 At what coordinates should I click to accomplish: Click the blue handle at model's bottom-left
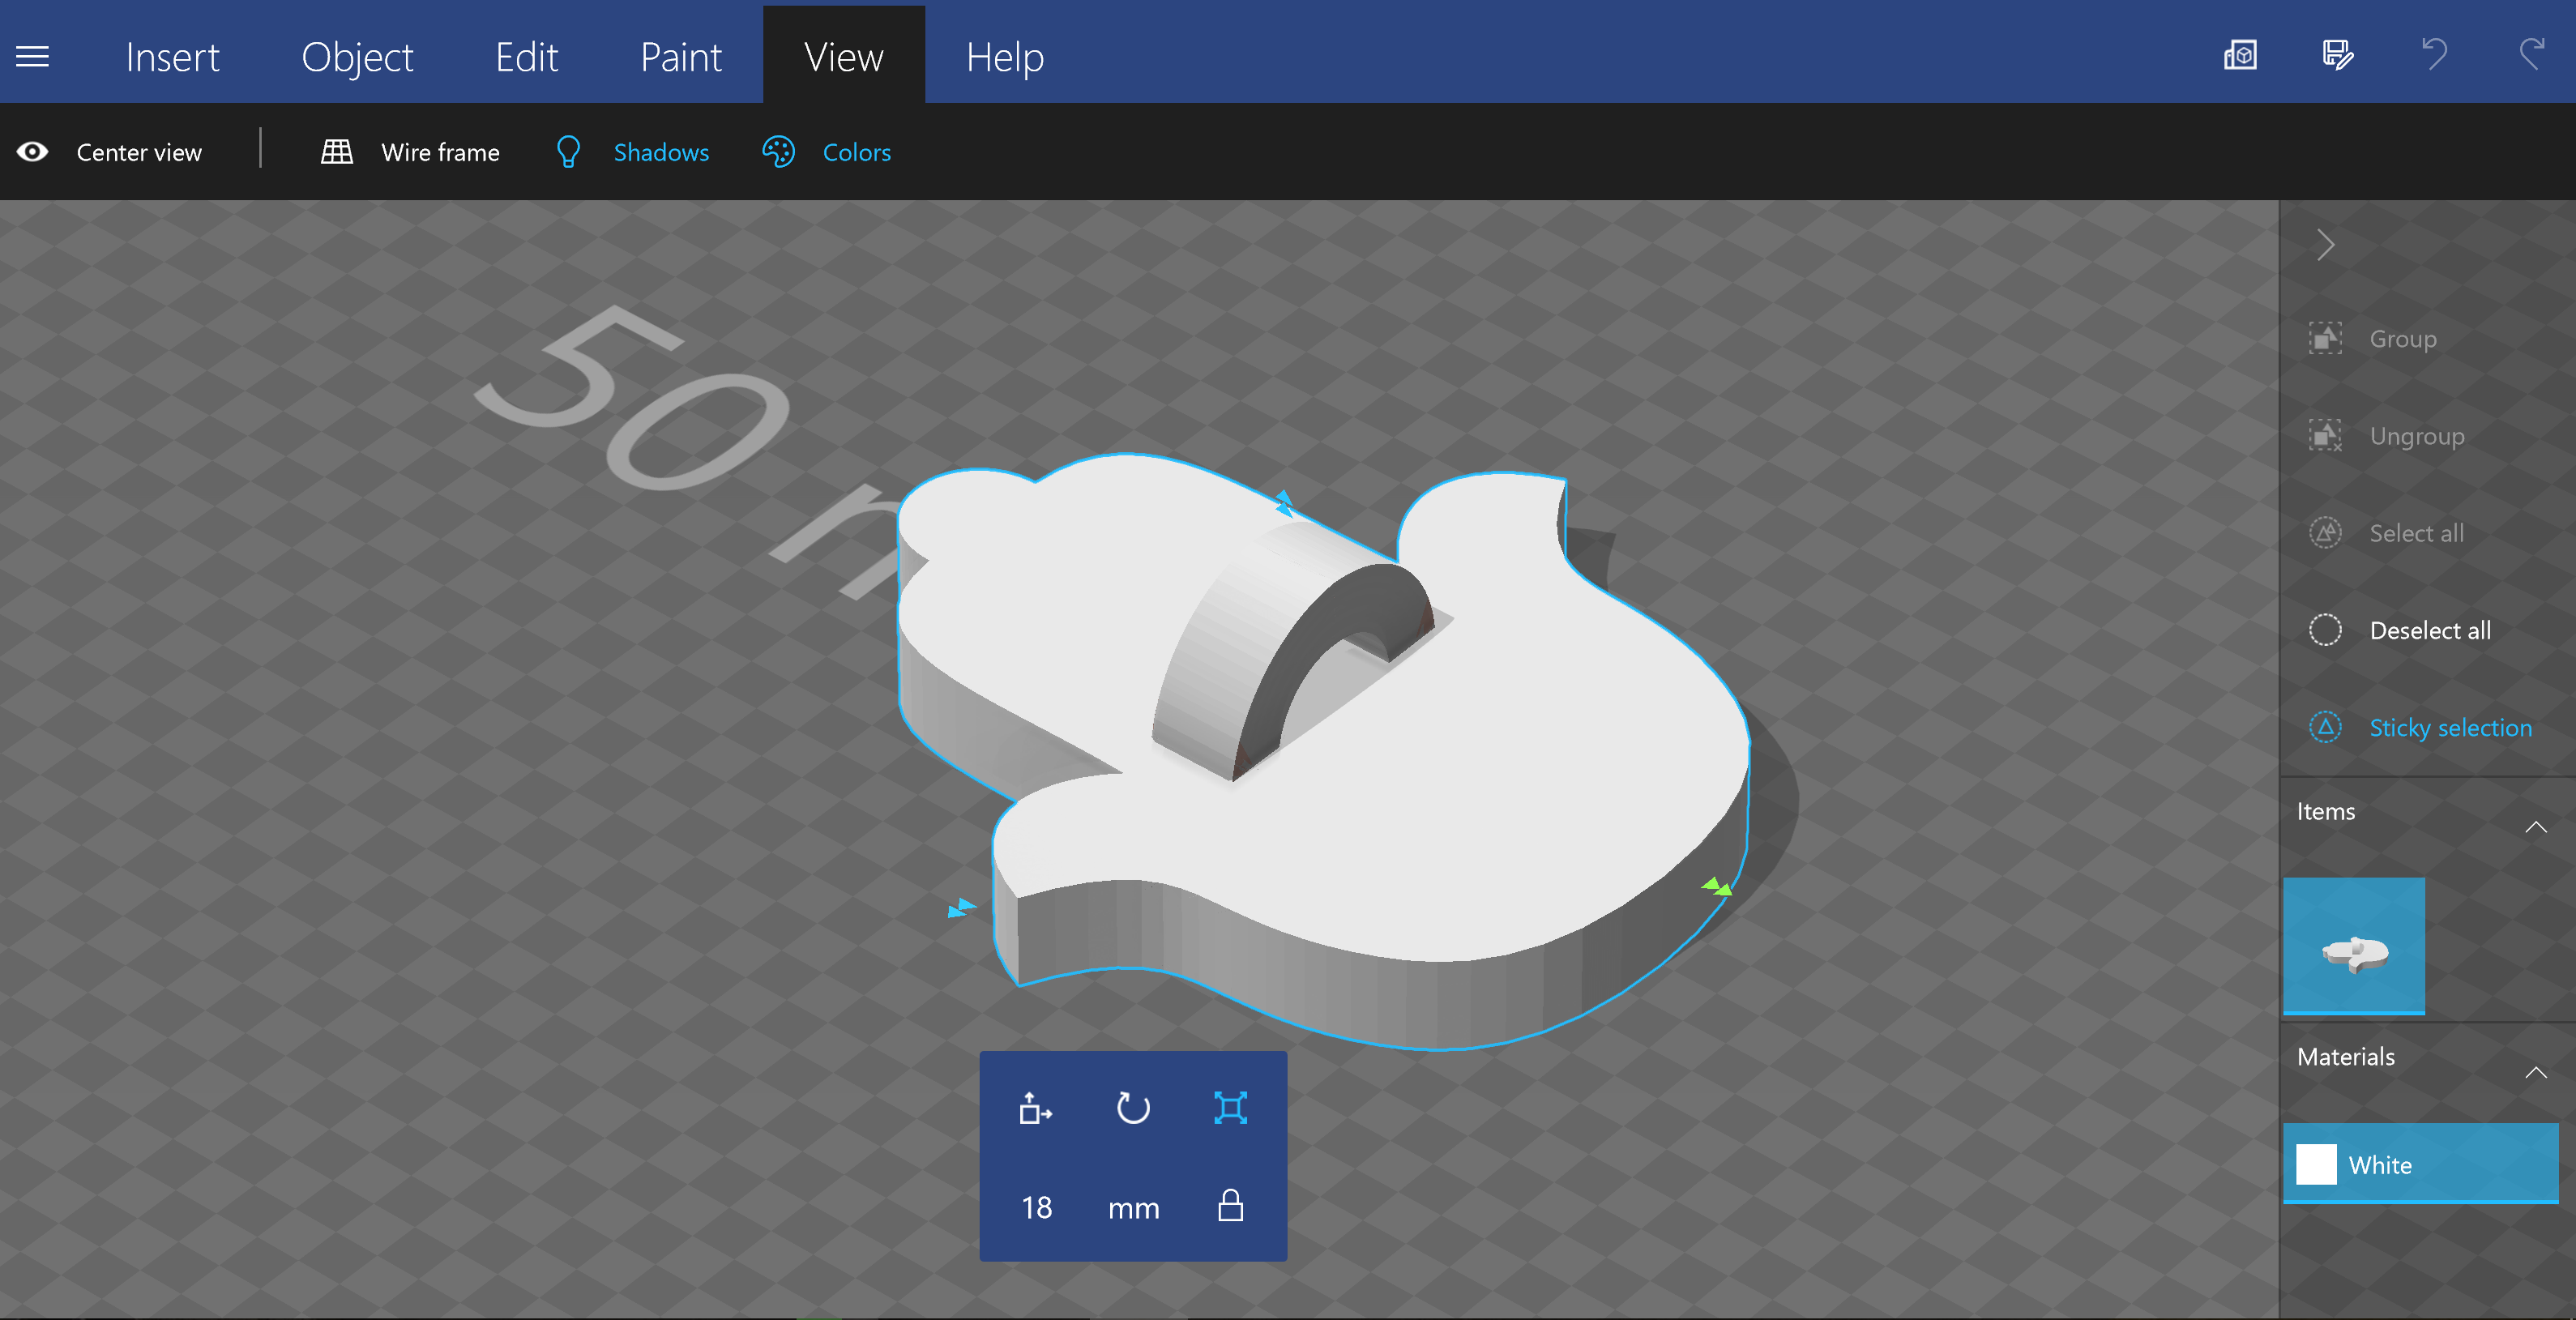coord(961,908)
